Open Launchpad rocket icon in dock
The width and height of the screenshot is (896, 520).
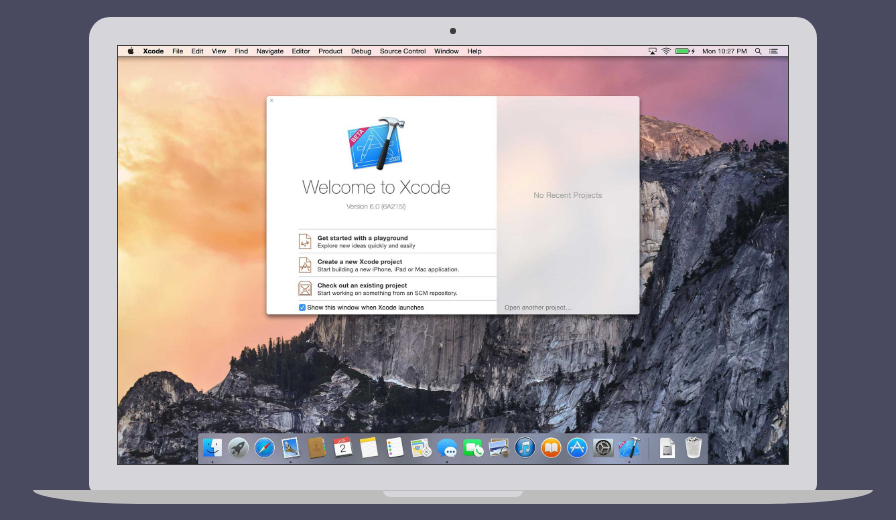pyautogui.click(x=238, y=447)
